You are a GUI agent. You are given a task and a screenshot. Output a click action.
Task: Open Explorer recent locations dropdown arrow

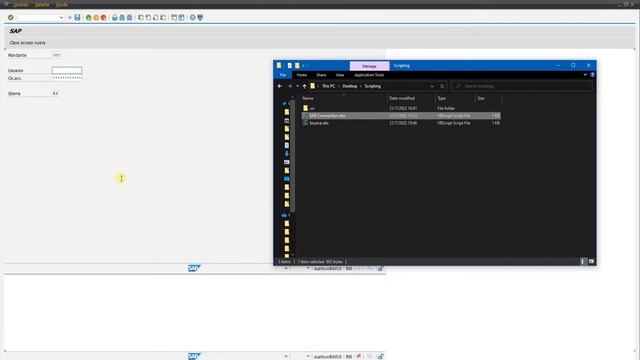pos(297,86)
